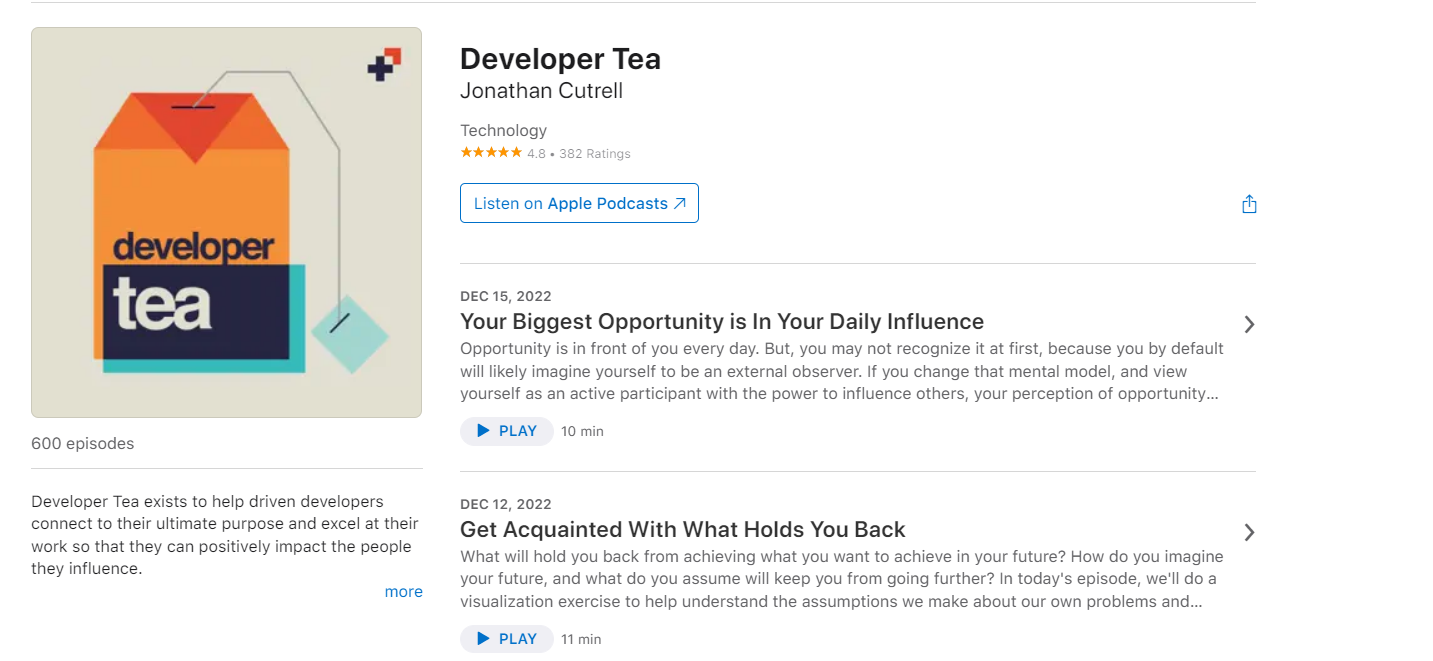The image size is (1433, 661).
Task: Open Get Acquainted With What Holds You Back
Action: click(682, 529)
